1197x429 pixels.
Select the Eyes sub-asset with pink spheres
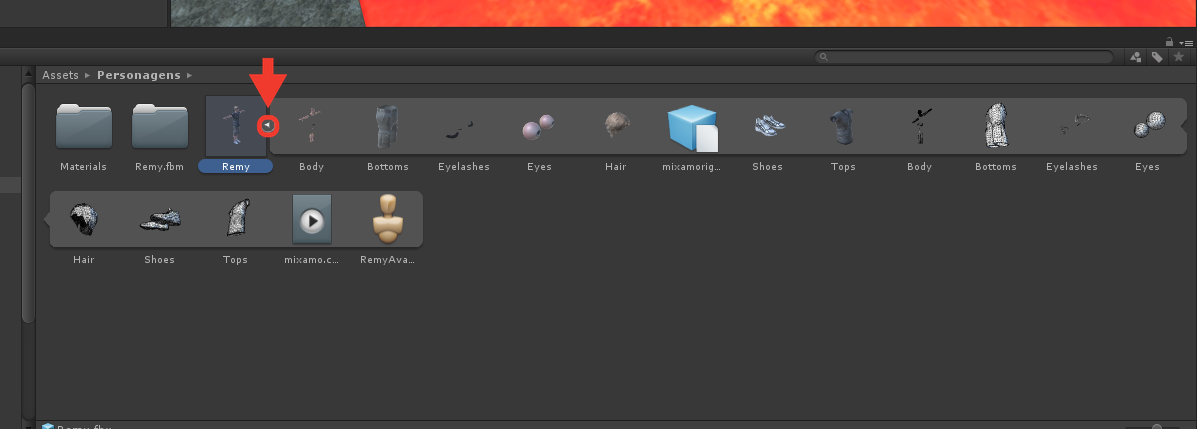tap(539, 127)
